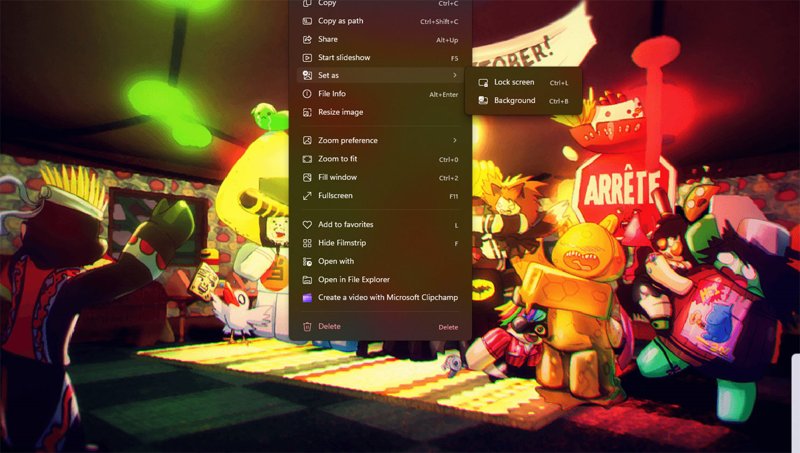
Task: Expand Zoom preference submenu chevron
Action: click(x=455, y=140)
